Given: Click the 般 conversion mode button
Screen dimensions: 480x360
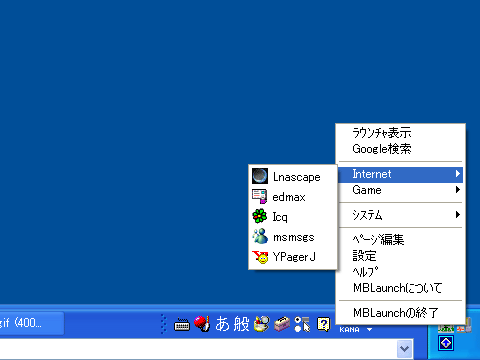Looking at the screenshot, I should click(x=241, y=324).
